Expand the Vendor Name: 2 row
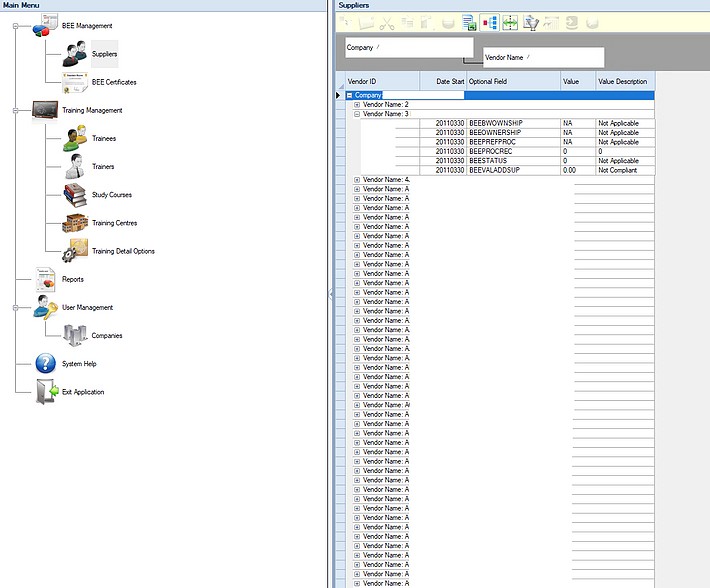 click(357, 104)
